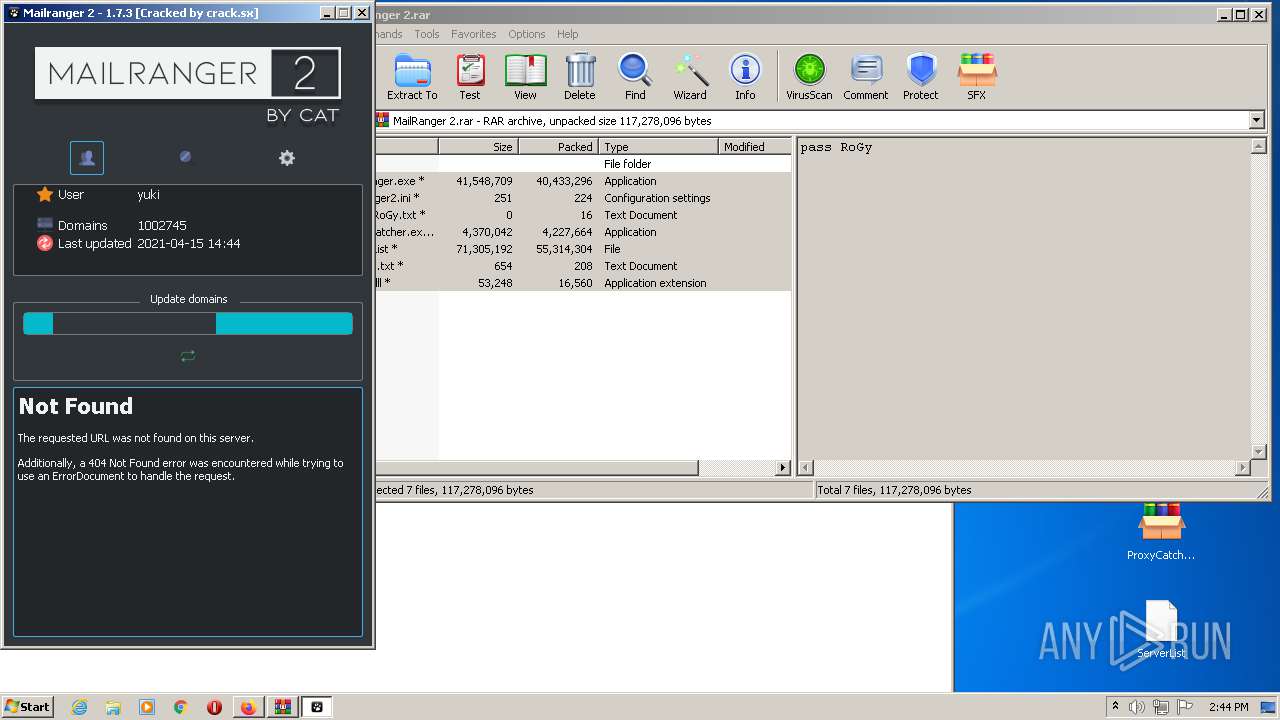The height and width of the screenshot is (720, 1280).
Task: Sort file list by Modified column
Action: [x=754, y=146]
